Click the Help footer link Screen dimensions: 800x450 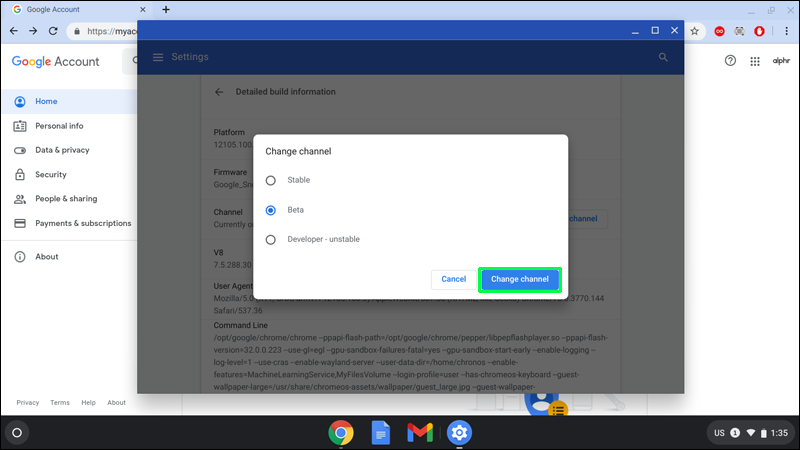click(x=88, y=403)
